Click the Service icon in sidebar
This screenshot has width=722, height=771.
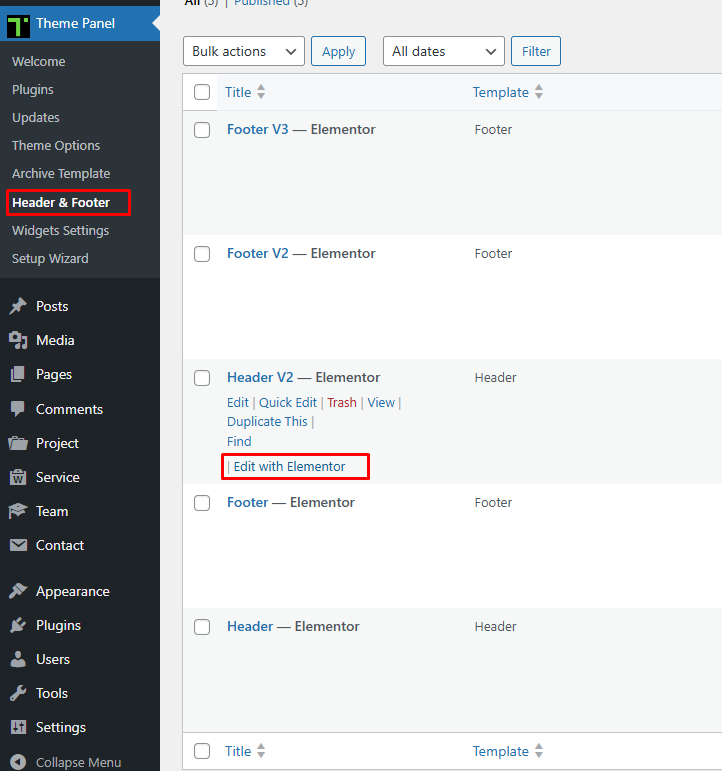pyautogui.click(x=18, y=477)
